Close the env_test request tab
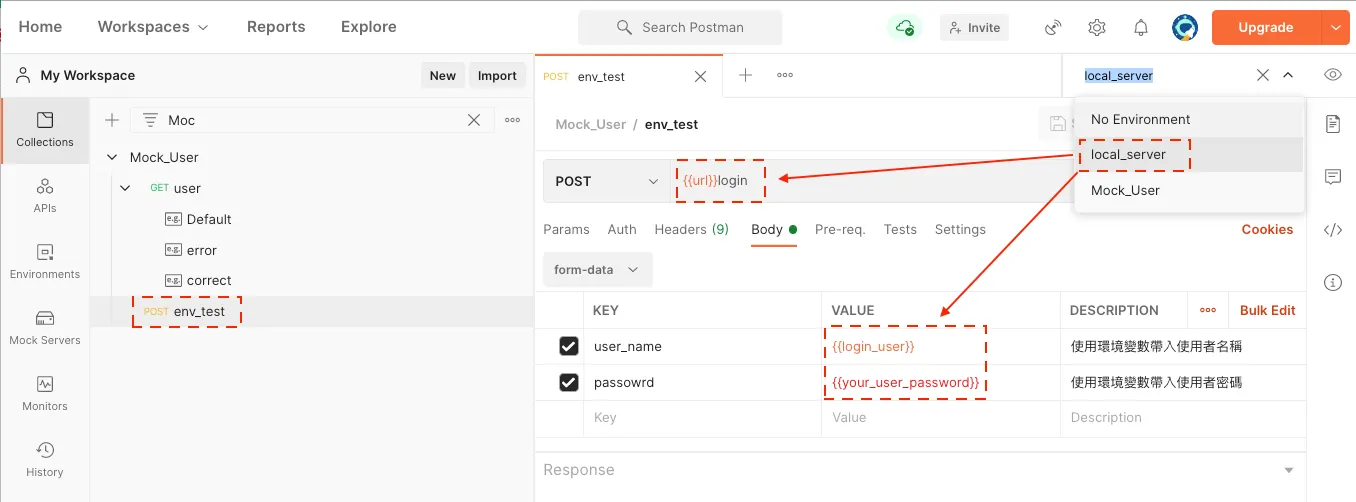This screenshot has width=1356, height=502. tap(701, 76)
